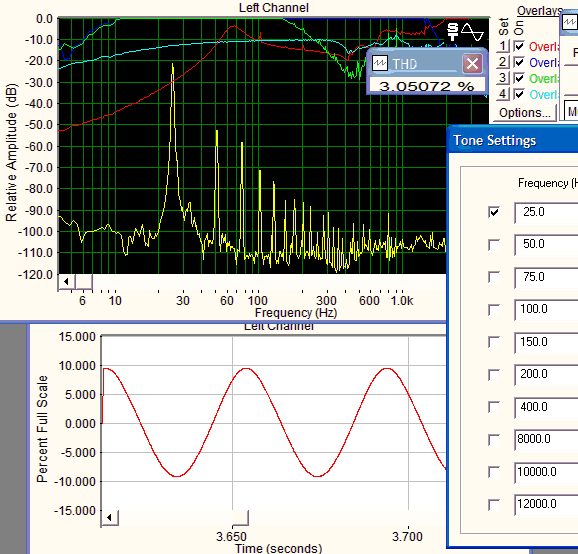The height and width of the screenshot is (554, 578).
Task: Close the THD readout window
Action: 472,64
